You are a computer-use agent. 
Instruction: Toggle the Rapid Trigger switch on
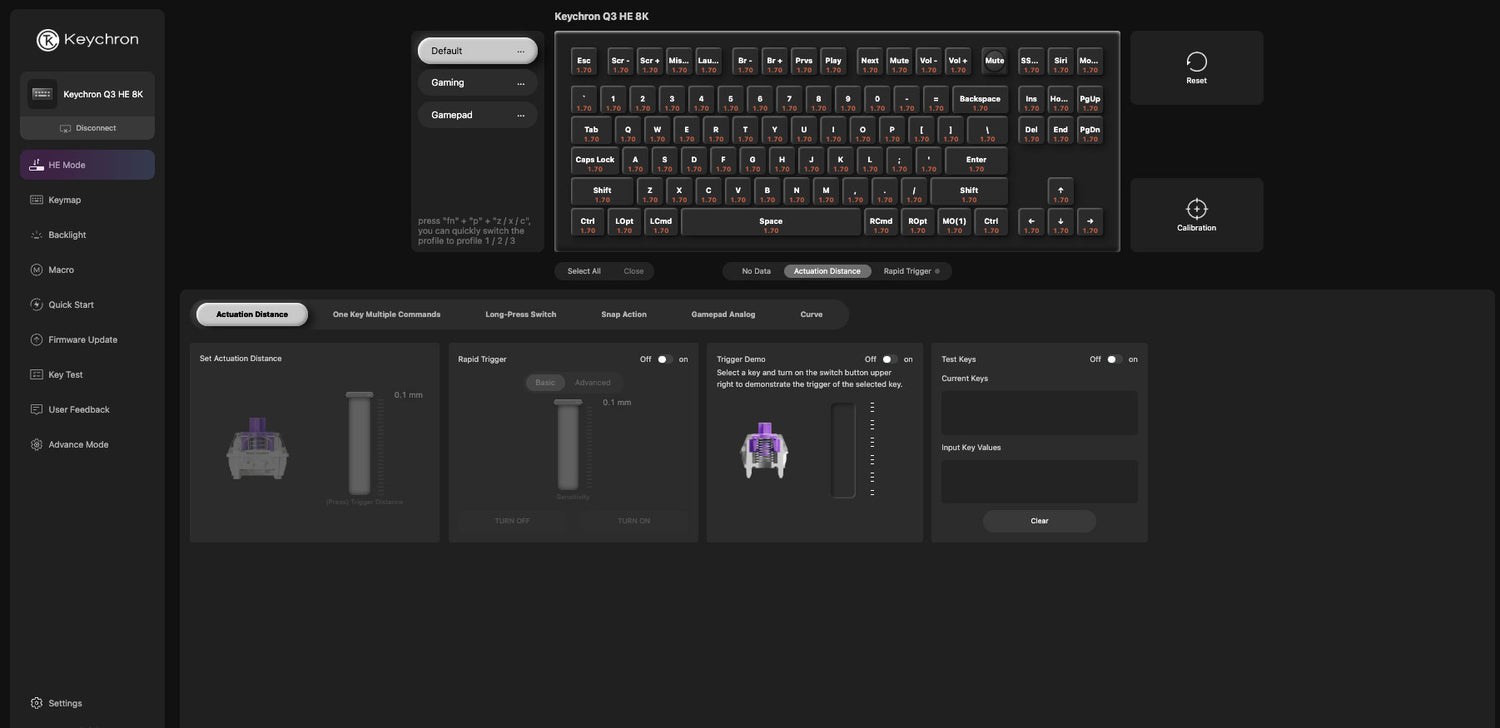[x=664, y=359]
